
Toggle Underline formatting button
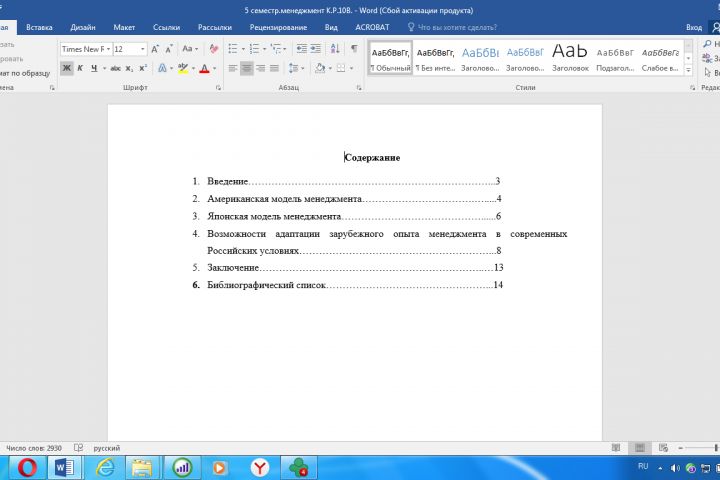[x=94, y=68]
